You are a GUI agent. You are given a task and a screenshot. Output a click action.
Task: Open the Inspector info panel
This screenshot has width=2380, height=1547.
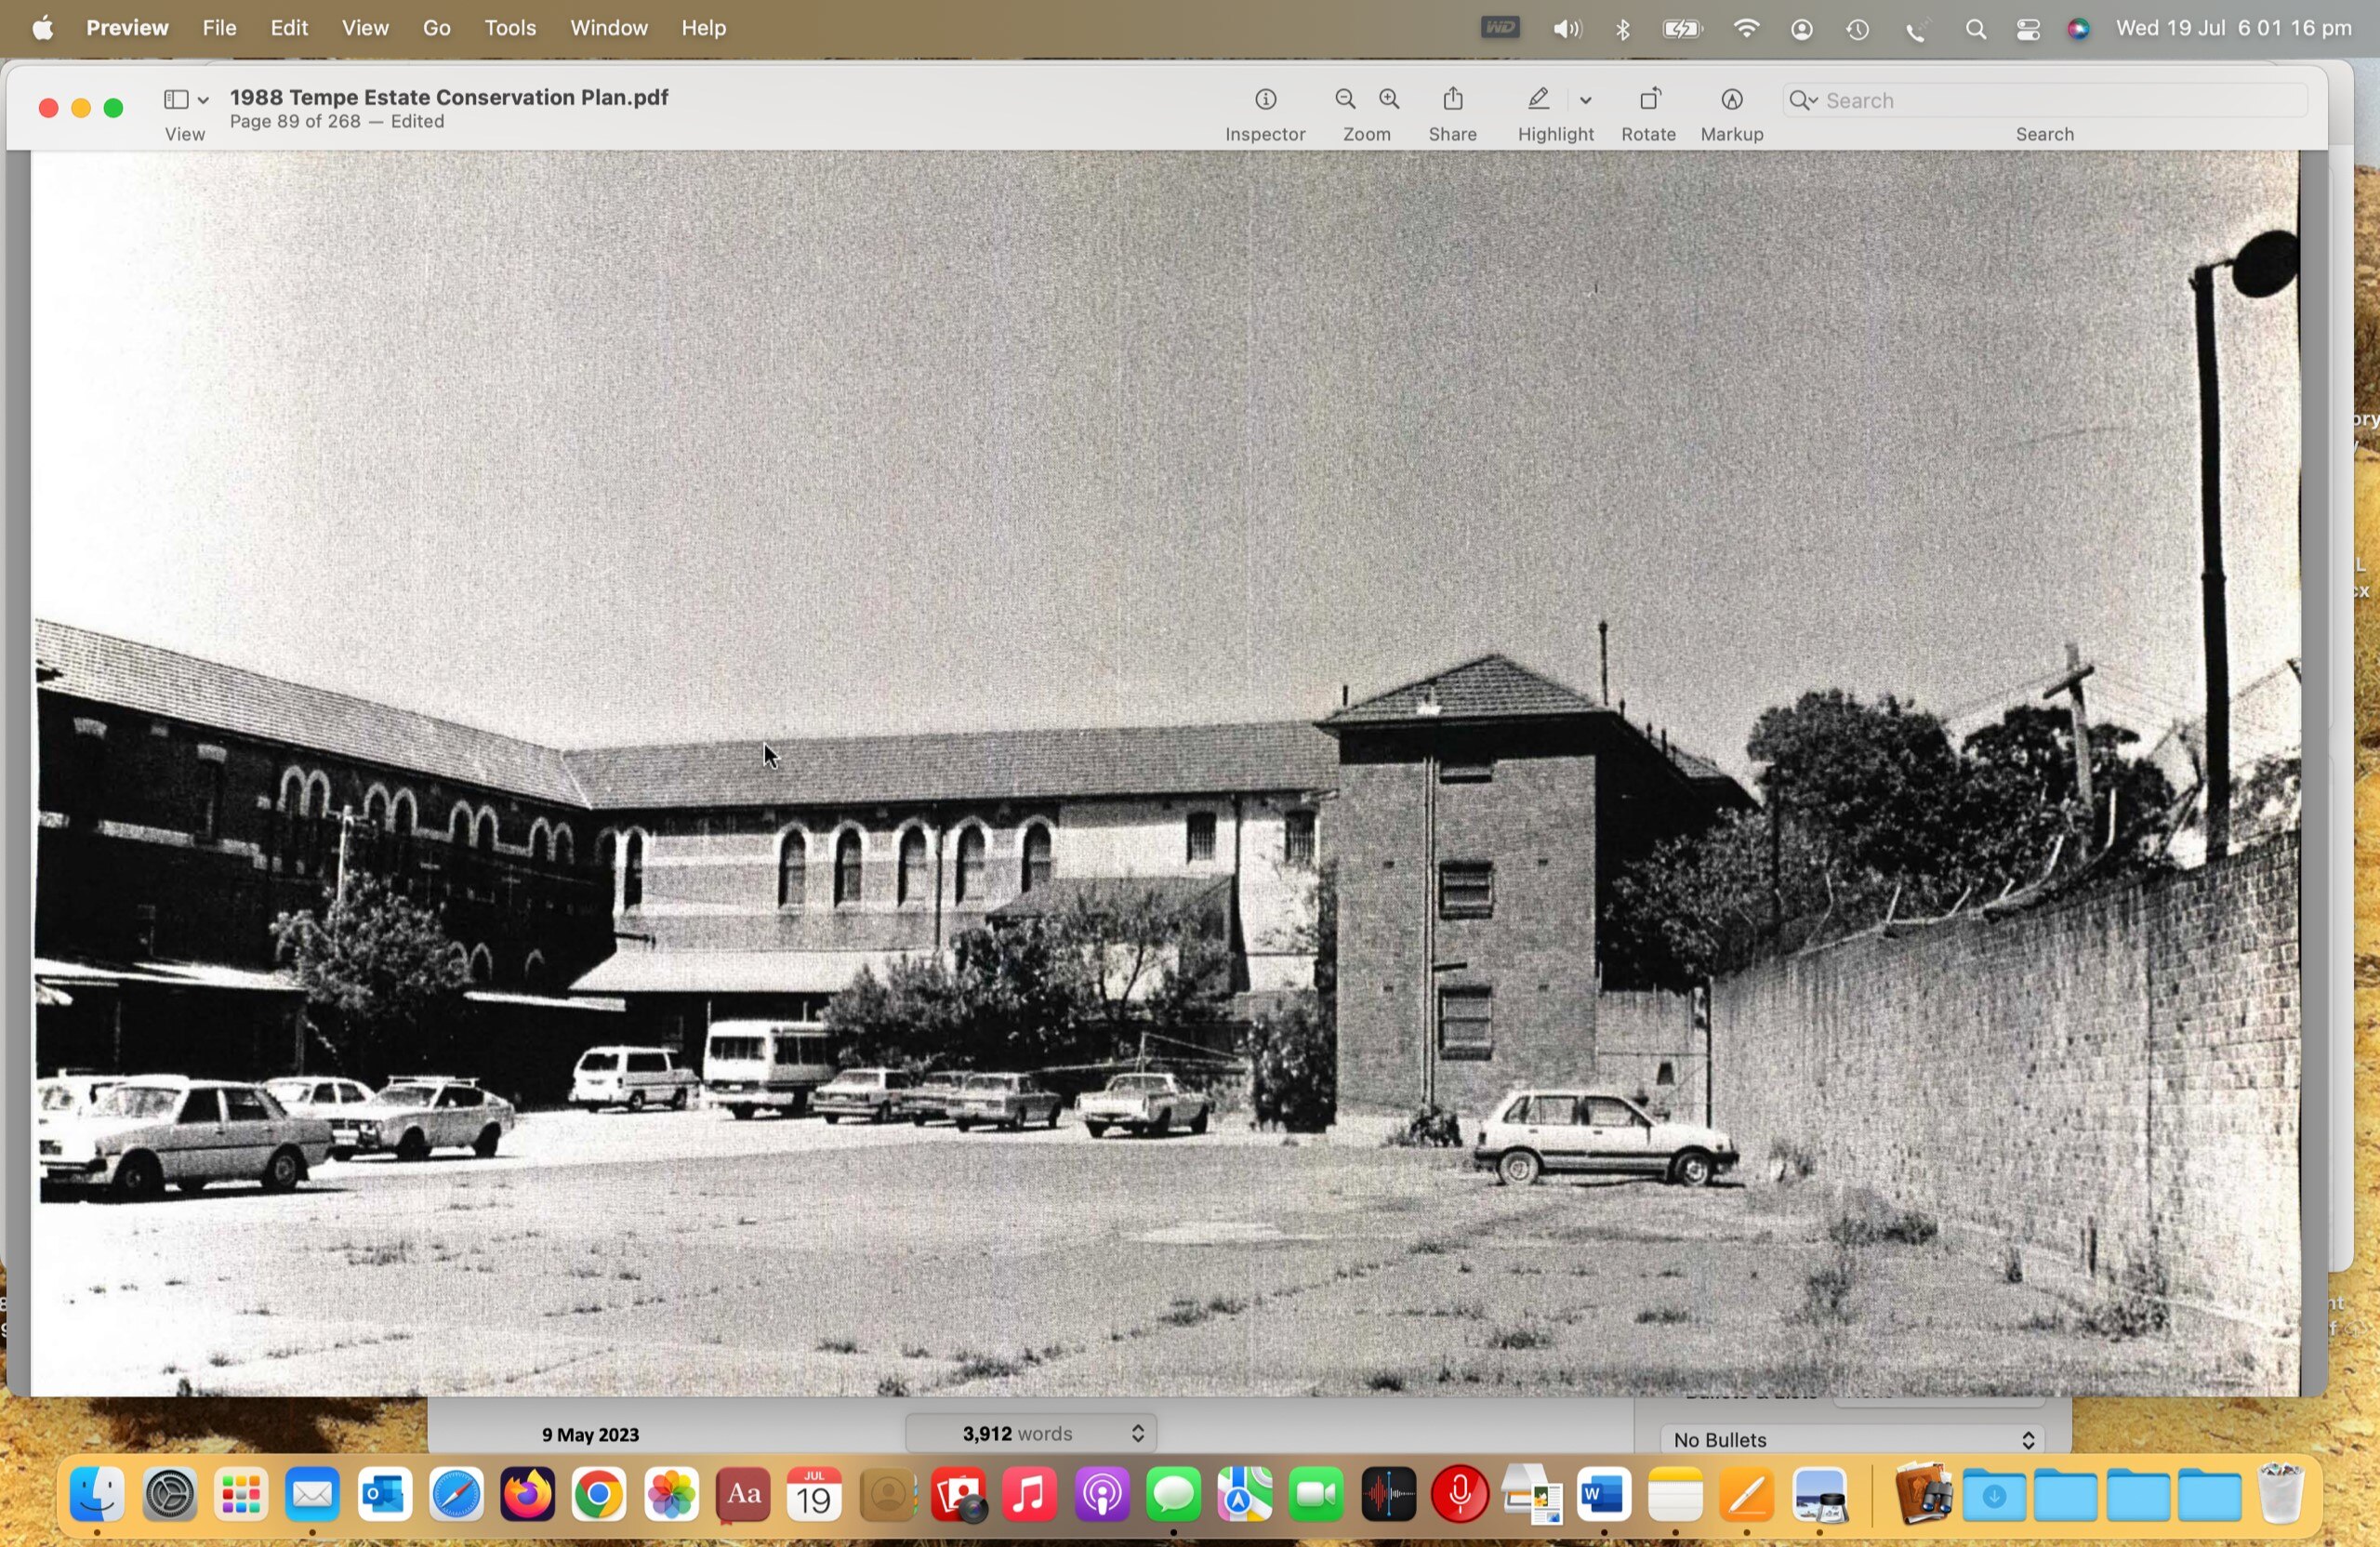(x=1266, y=100)
